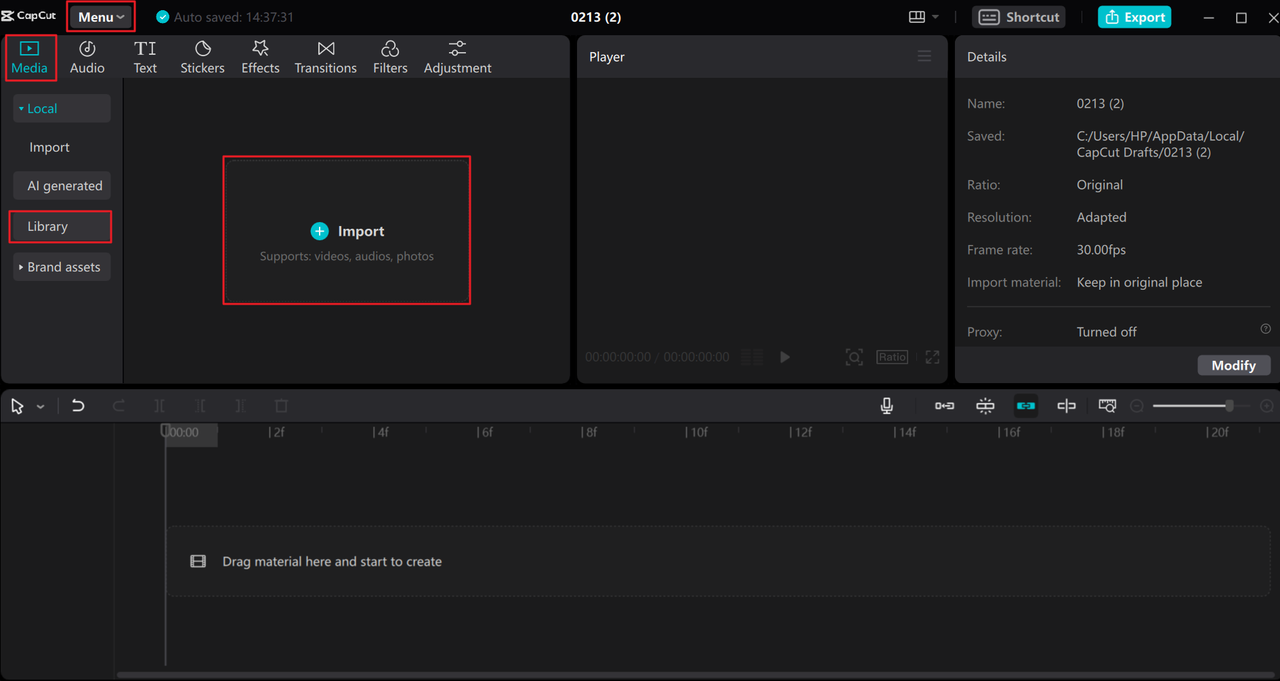
Task: Click the central Import media area
Action: (x=347, y=230)
